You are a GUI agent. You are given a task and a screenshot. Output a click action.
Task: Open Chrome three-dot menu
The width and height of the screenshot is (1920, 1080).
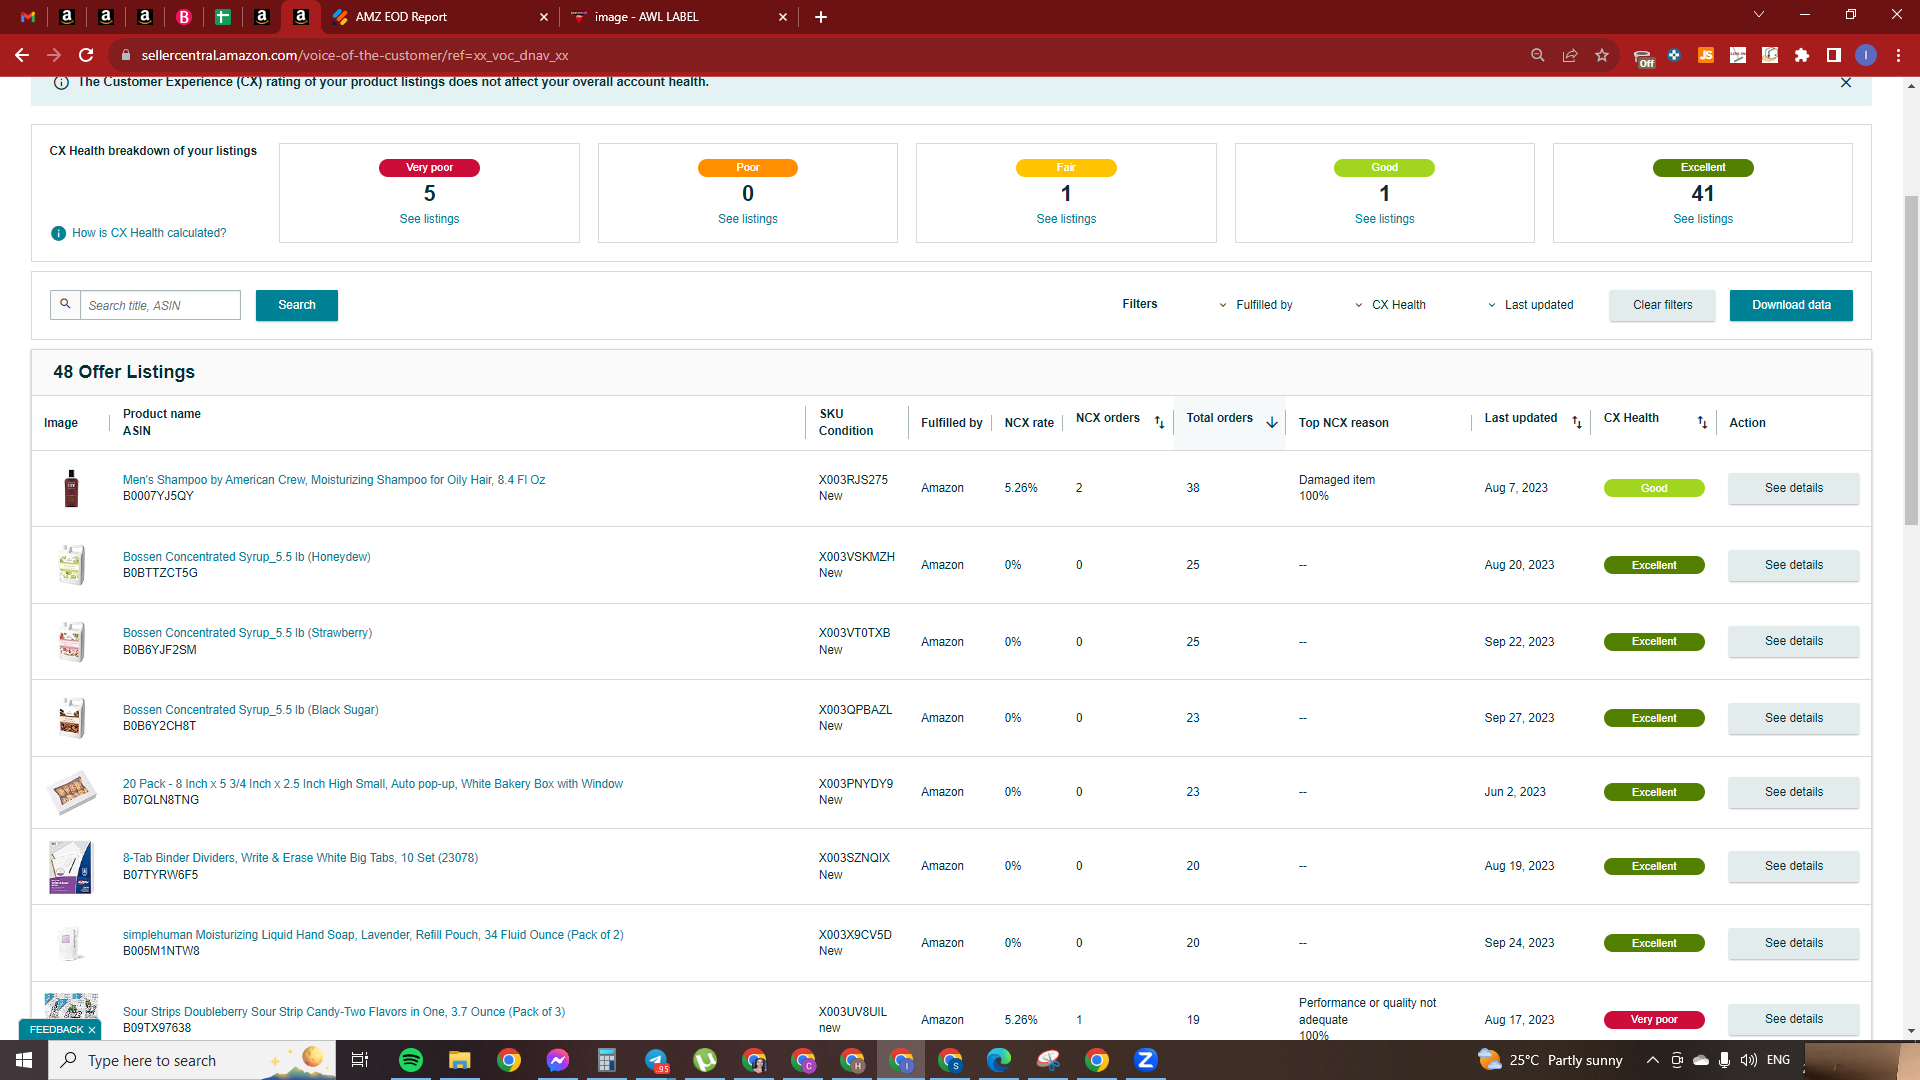click(1898, 55)
